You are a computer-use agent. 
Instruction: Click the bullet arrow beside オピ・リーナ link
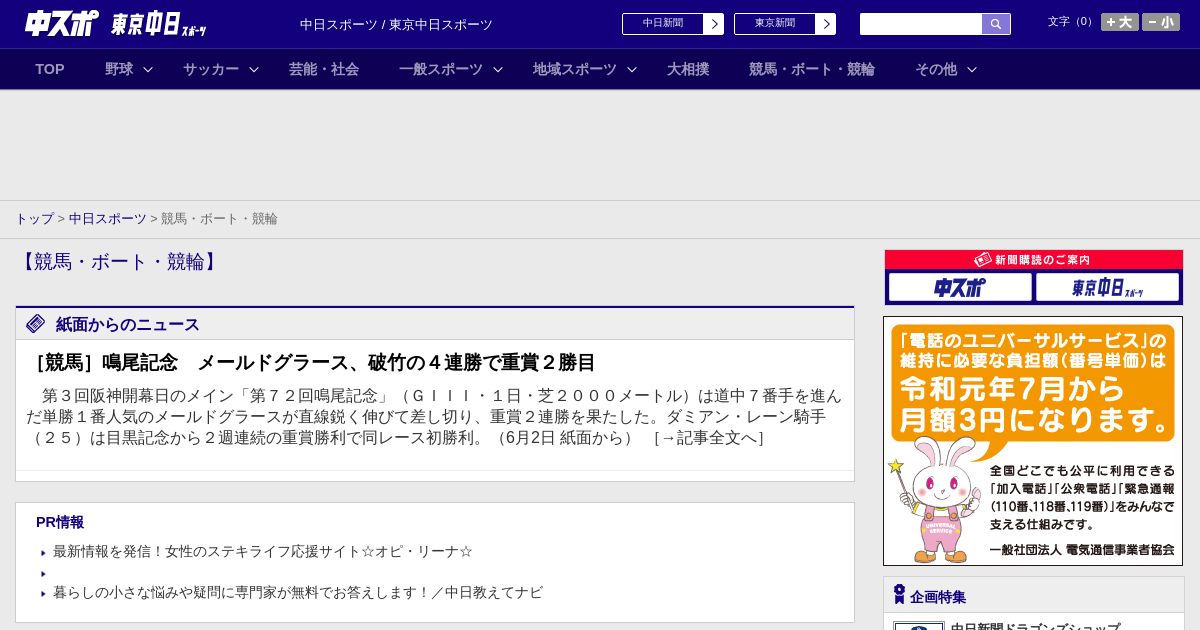tap(44, 553)
